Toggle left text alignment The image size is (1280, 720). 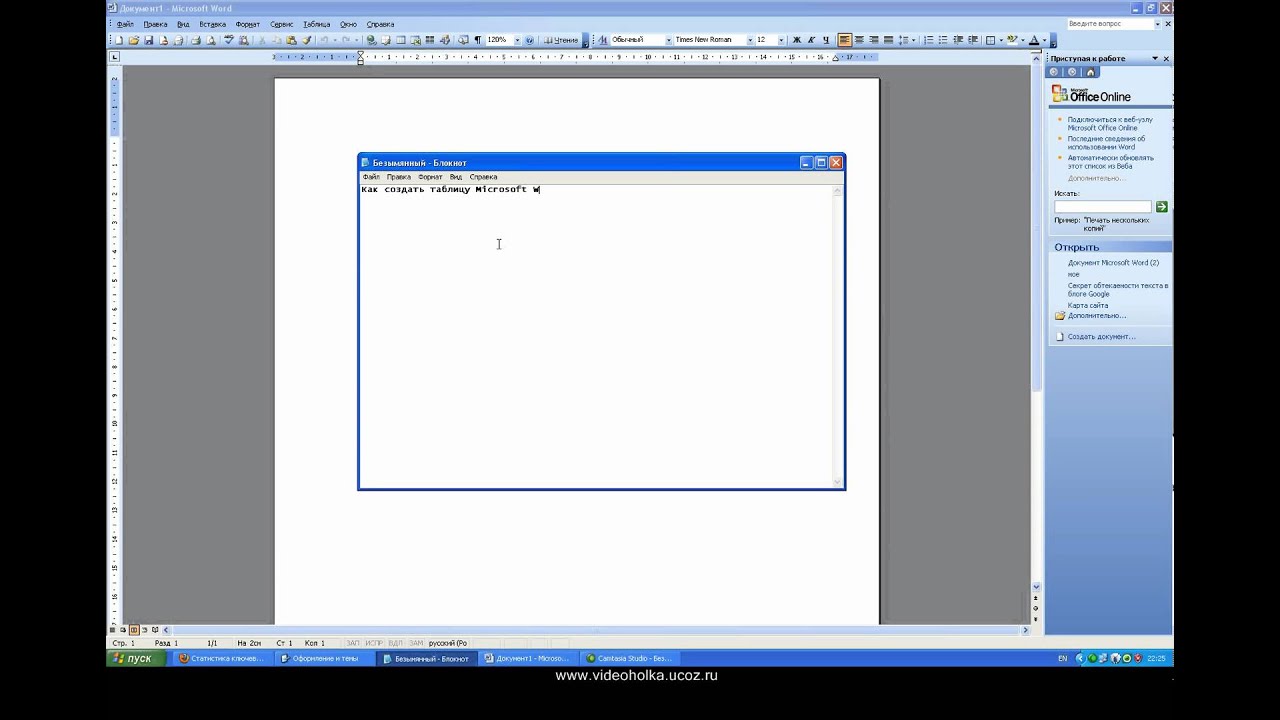tap(845, 40)
